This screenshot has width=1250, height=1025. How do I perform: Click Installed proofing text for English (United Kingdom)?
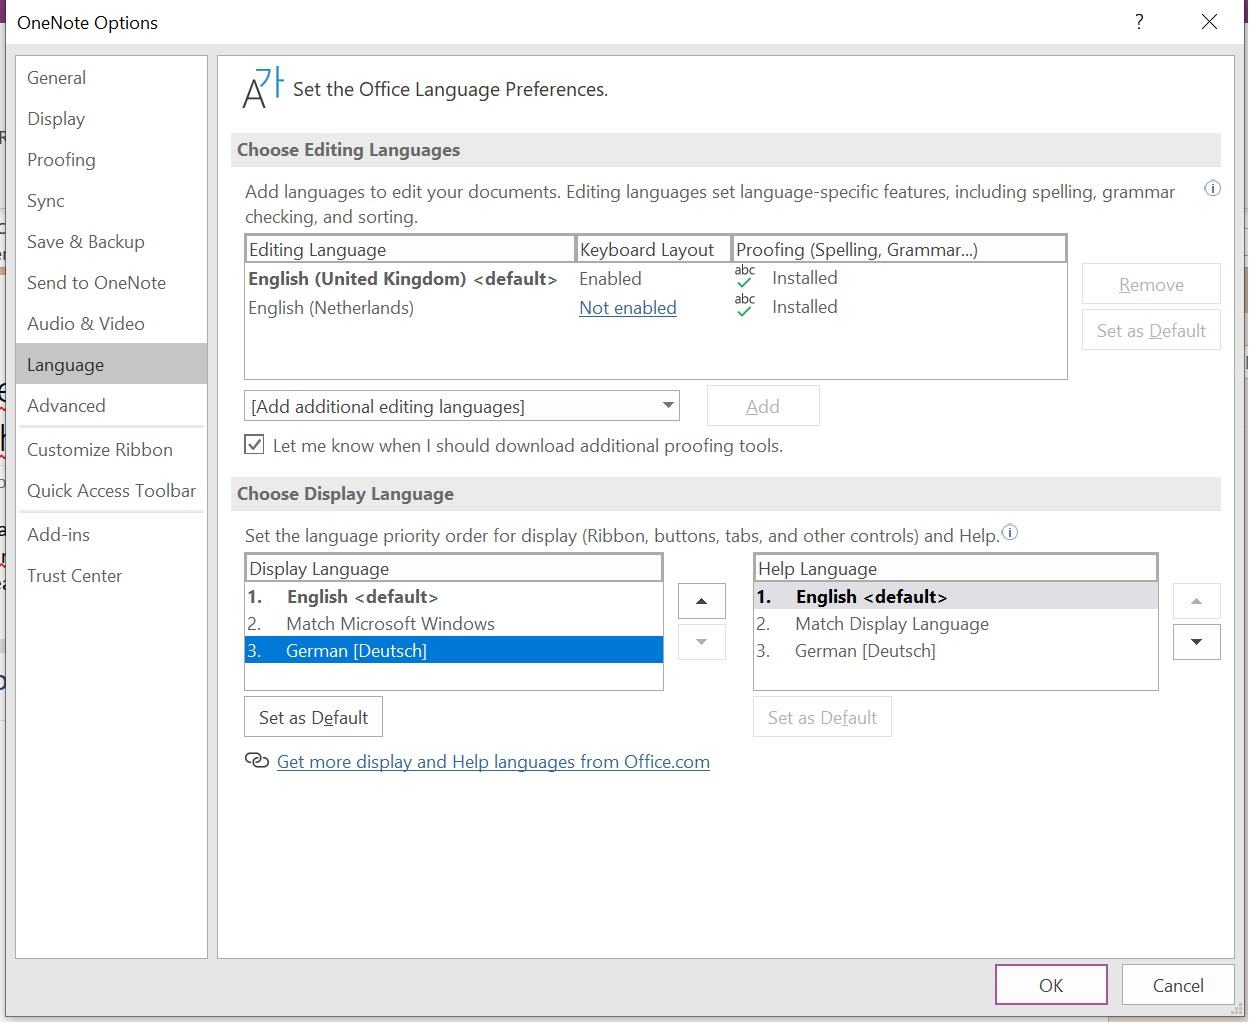coord(805,277)
